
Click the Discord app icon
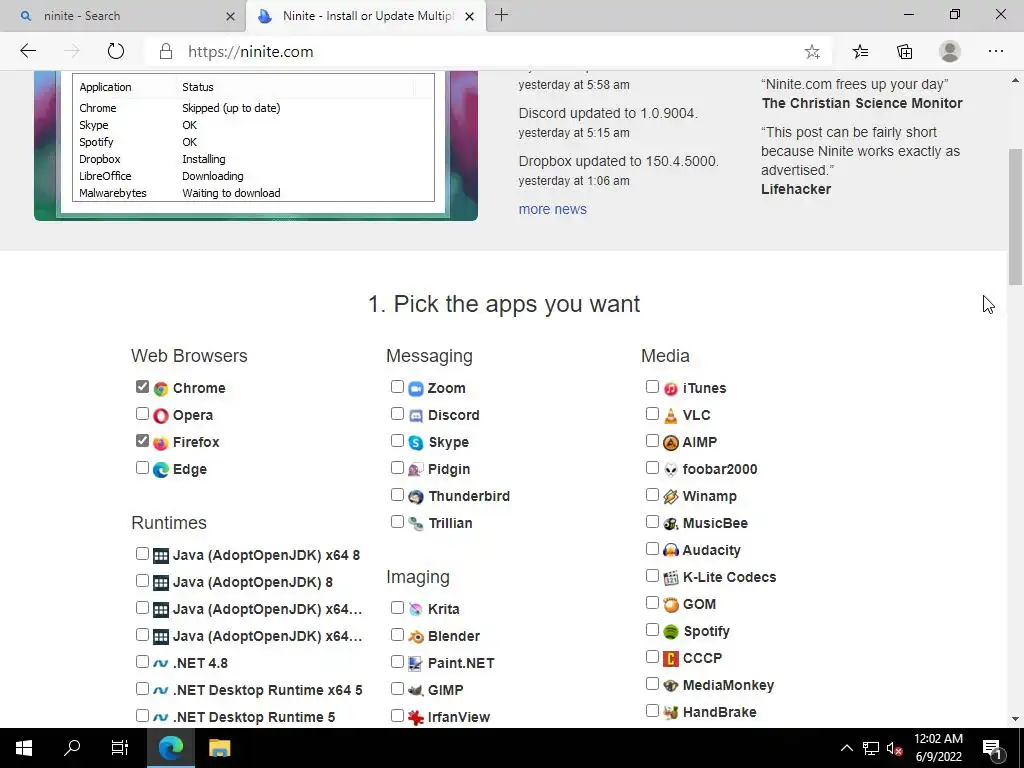pos(416,415)
